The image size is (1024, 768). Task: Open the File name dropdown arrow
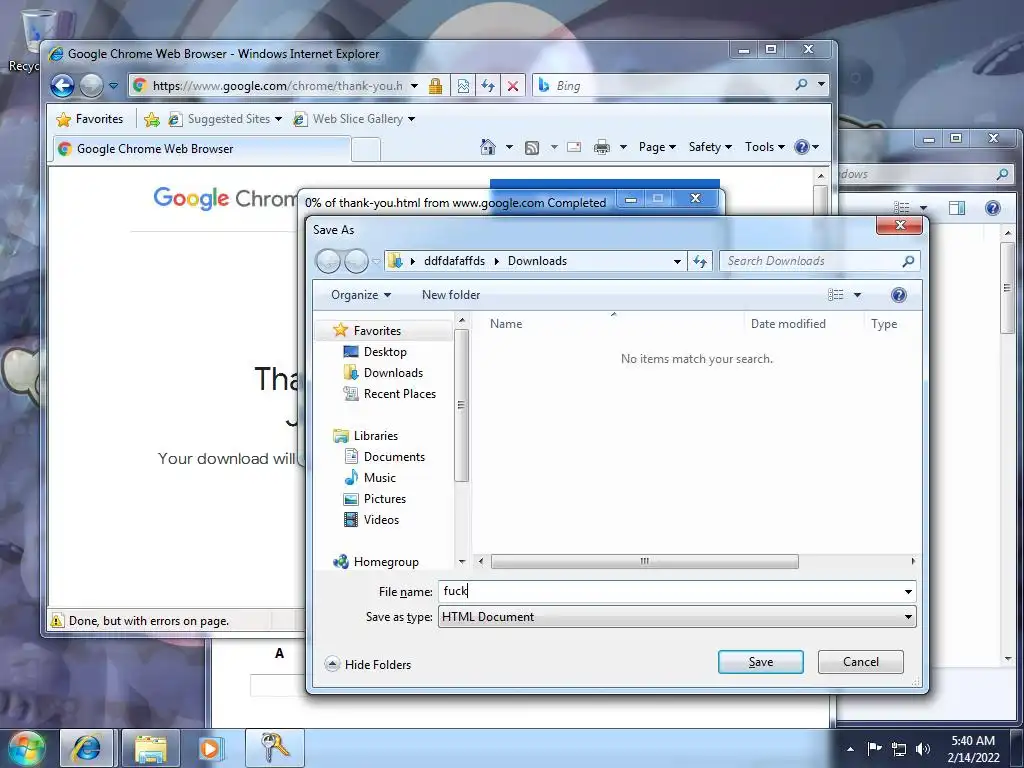(908, 592)
